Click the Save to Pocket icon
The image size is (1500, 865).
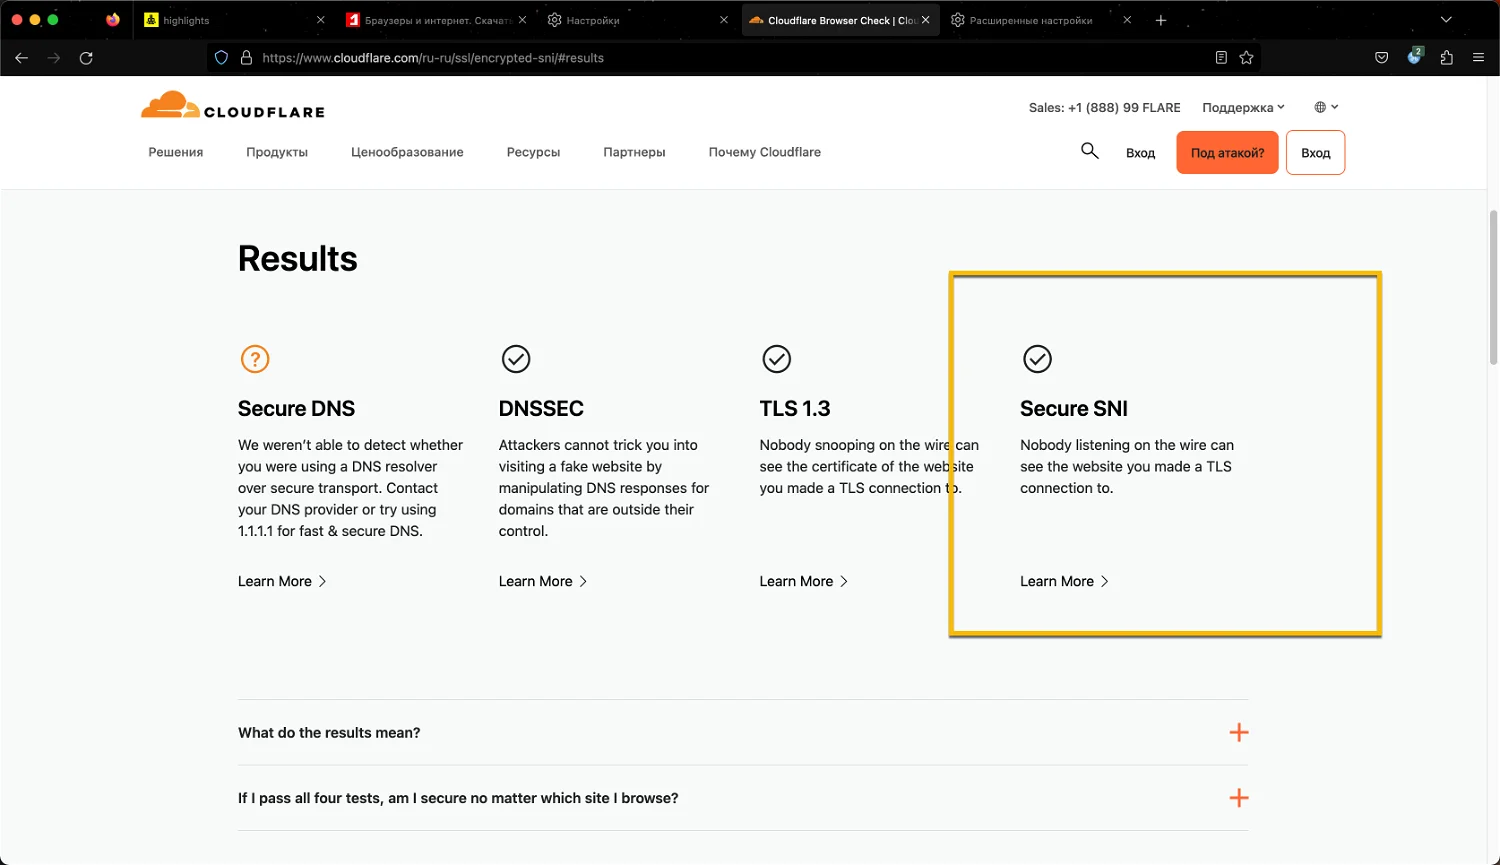click(1381, 58)
